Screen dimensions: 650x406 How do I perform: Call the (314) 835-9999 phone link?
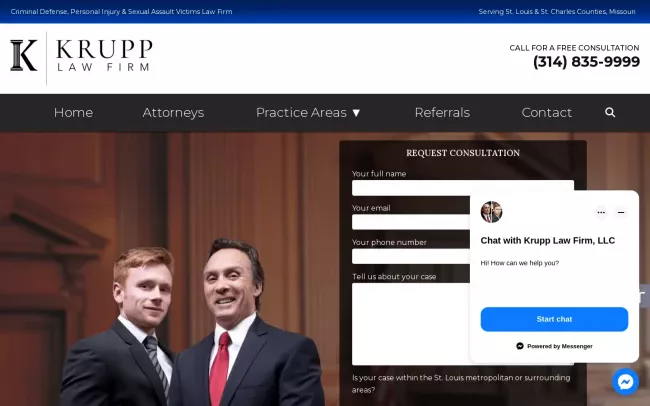coord(586,62)
